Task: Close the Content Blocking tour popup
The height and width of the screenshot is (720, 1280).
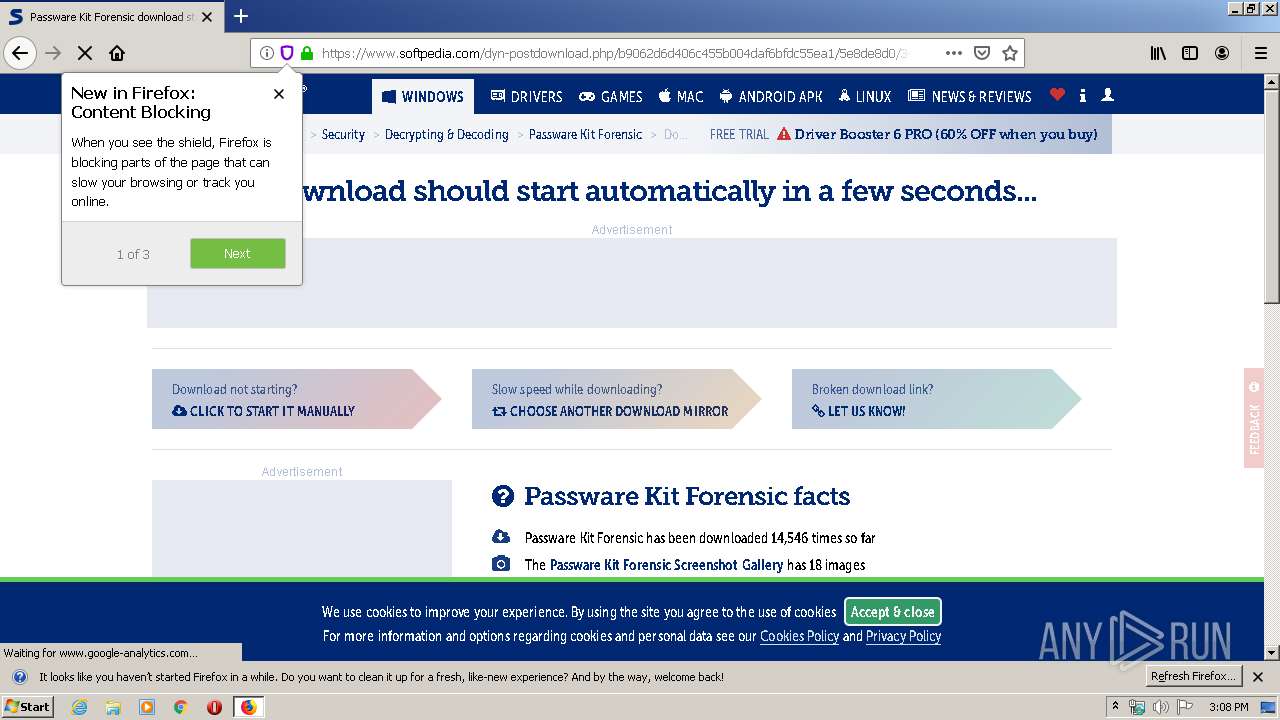Action: tap(279, 93)
